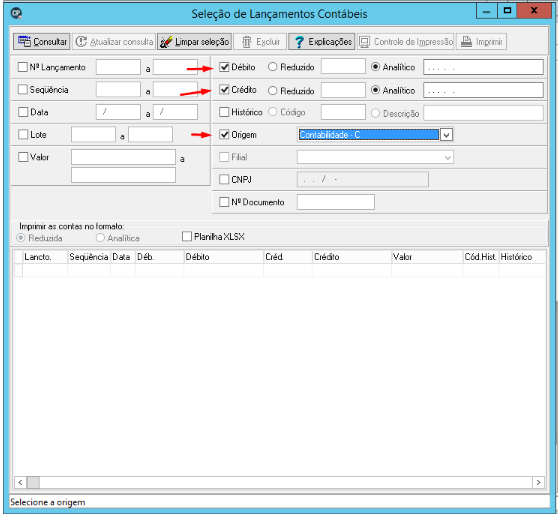The width and height of the screenshot is (560, 517).
Task: Click the start Data input field
Action: (118, 112)
